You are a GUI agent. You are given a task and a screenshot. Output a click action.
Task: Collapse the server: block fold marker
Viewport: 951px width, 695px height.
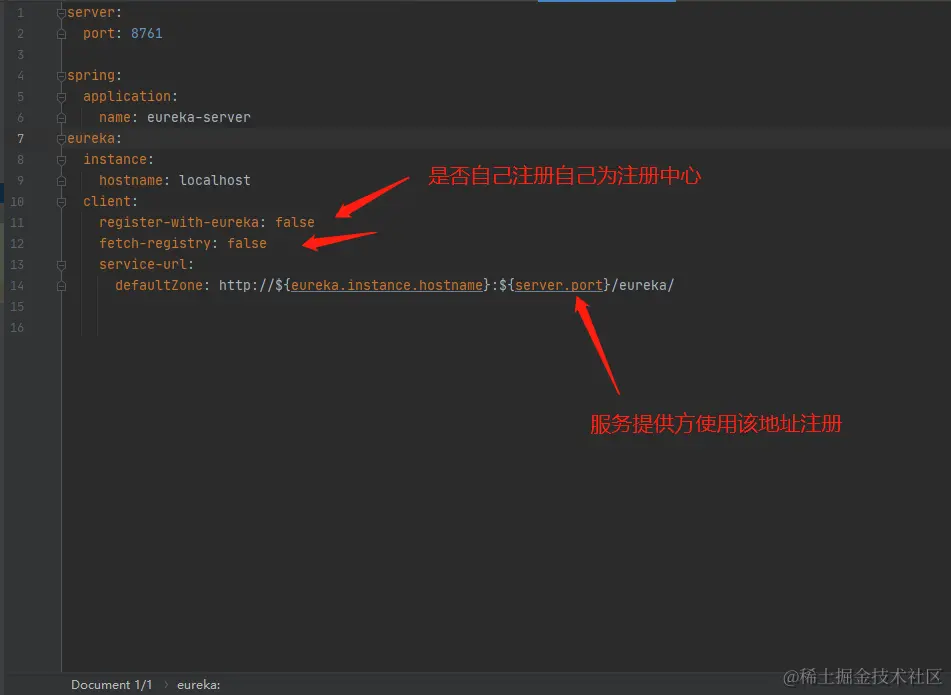[61, 13]
